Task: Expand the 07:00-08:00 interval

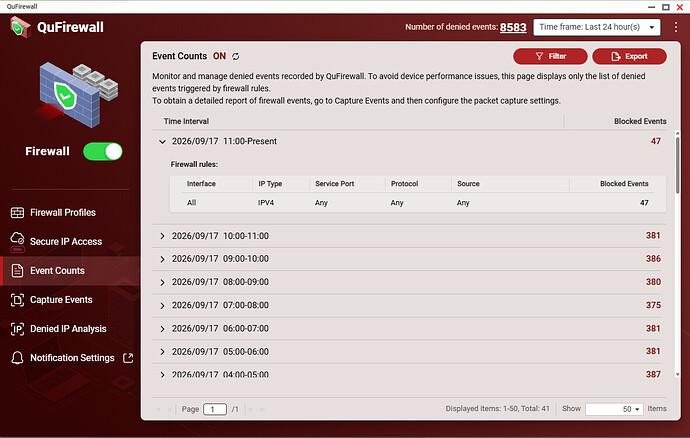Action: 162,305
